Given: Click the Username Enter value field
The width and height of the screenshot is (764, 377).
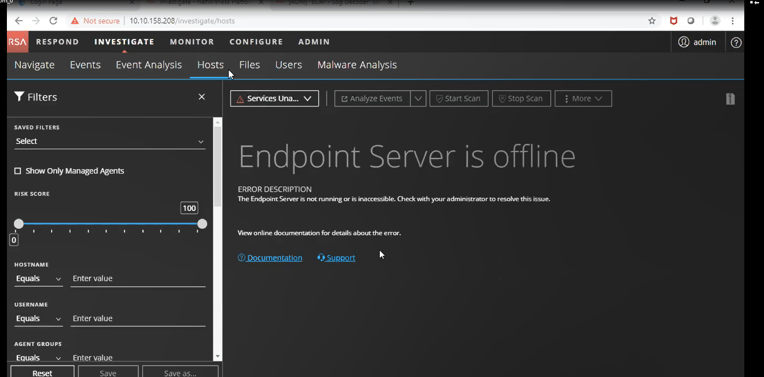Looking at the screenshot, I should tap(138, 319).
